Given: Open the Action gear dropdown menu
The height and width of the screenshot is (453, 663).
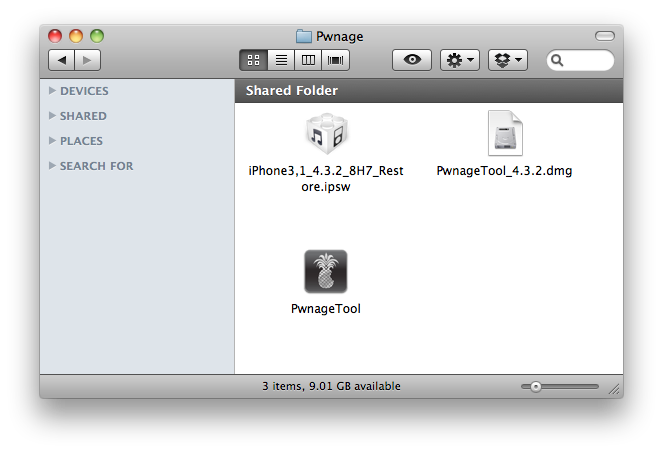Looking at the screenshot, I should pos(460,61).
